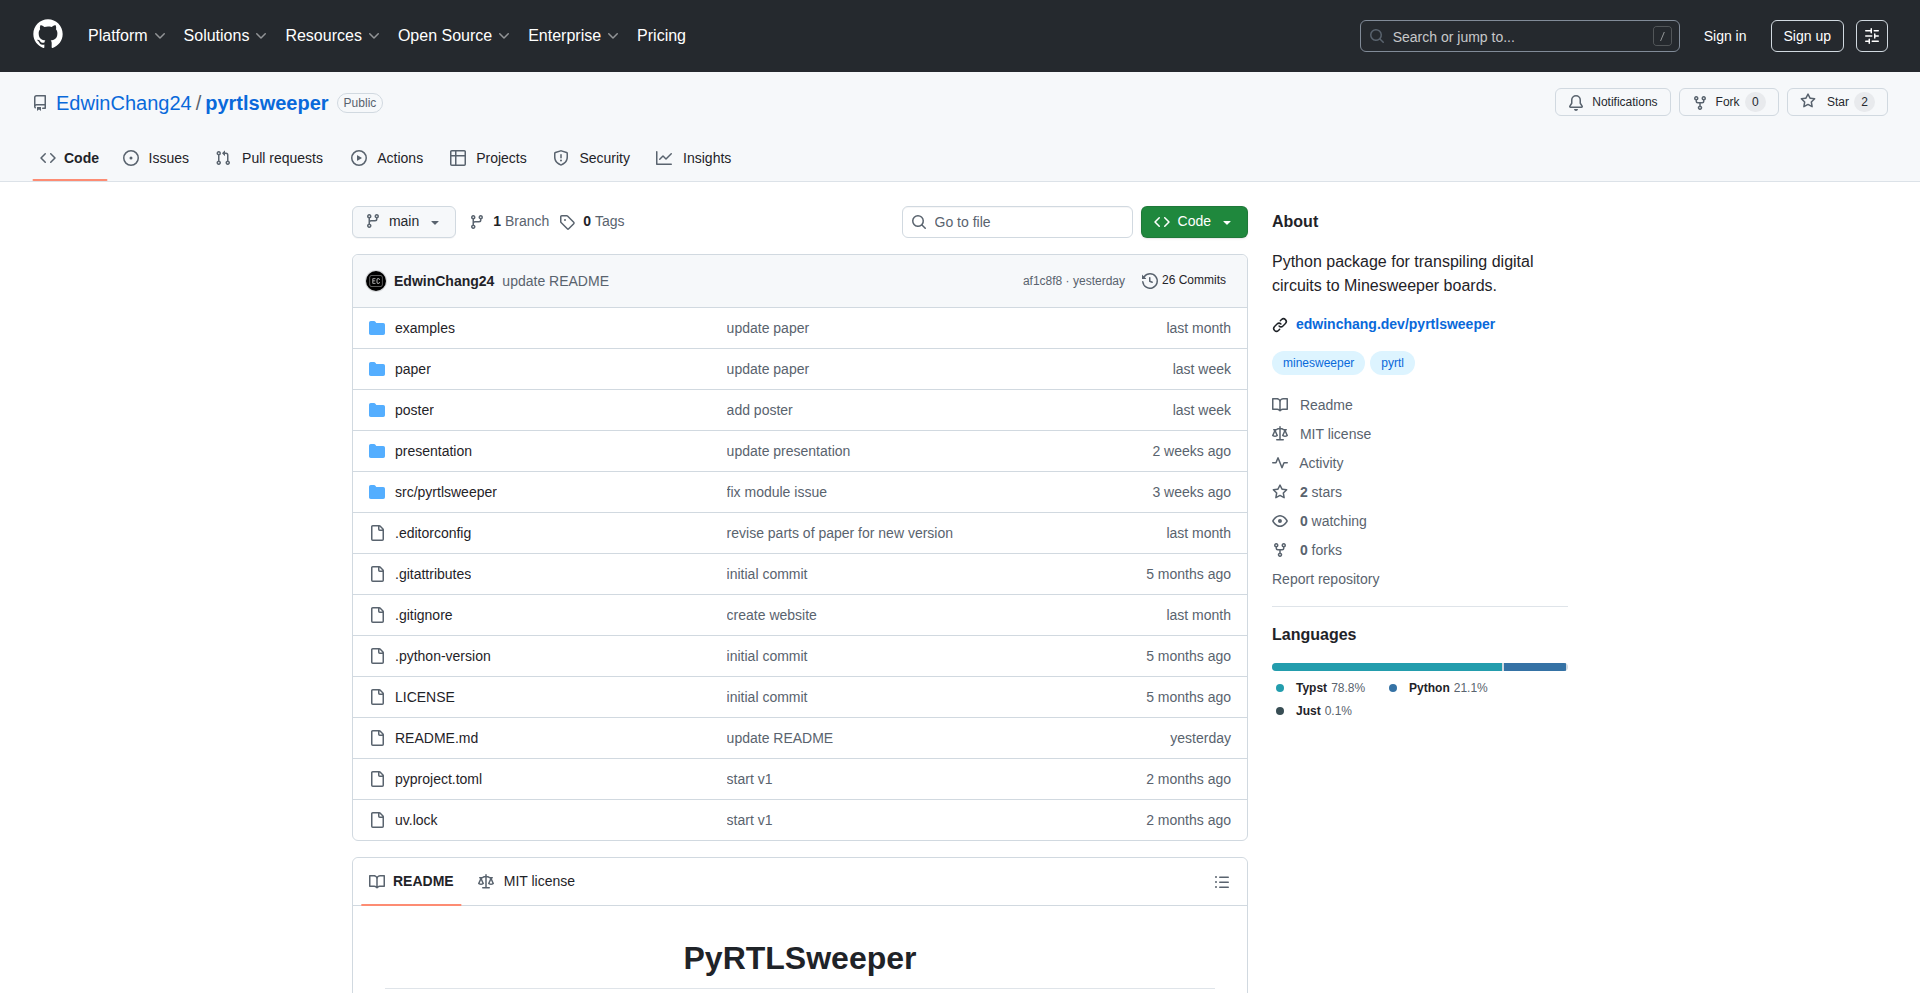Open the green Code dropdown button

1194,222
